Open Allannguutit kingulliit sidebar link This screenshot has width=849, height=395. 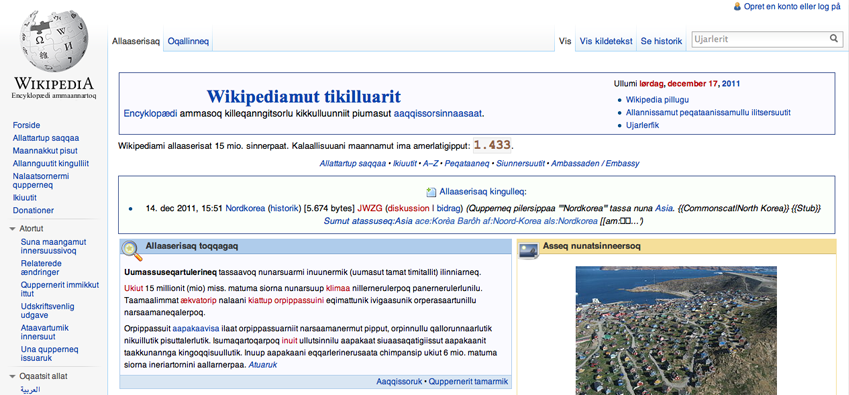click(x=50, y=163)
